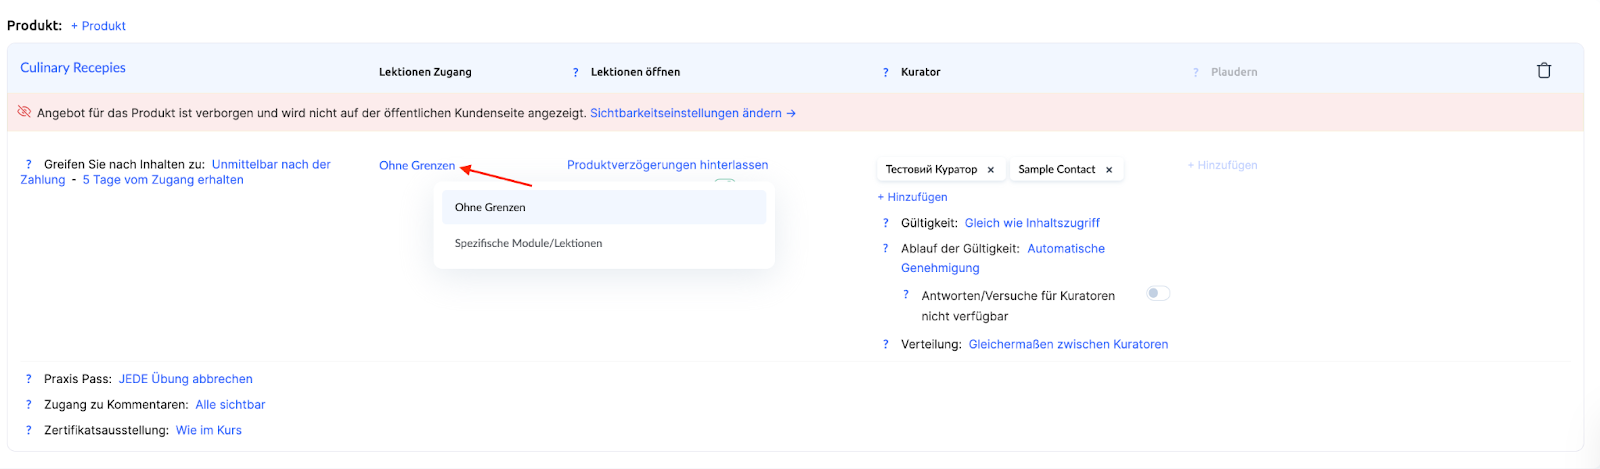Click help icon next to Praxis Pass
The image size is (1600, 469).
pyautogui.click(x=28, y=379)
